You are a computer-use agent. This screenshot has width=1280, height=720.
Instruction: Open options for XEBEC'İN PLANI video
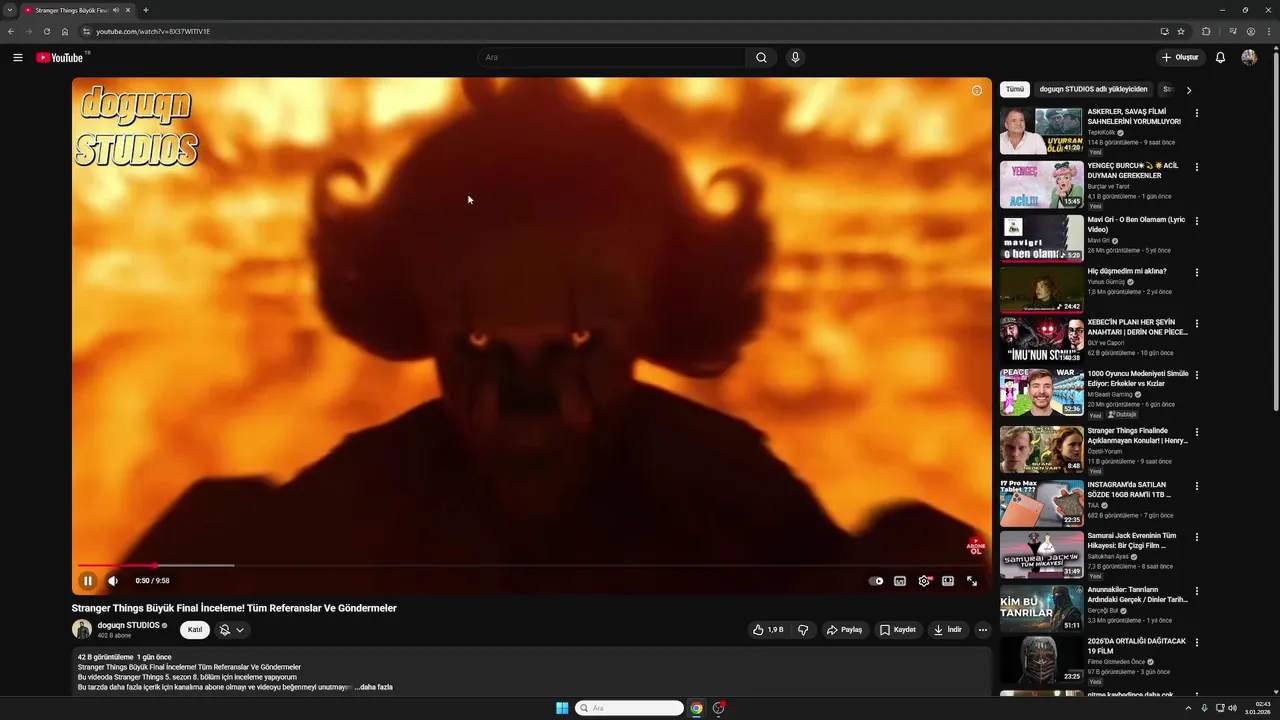pyautogui.click(x=1196, y=324)
